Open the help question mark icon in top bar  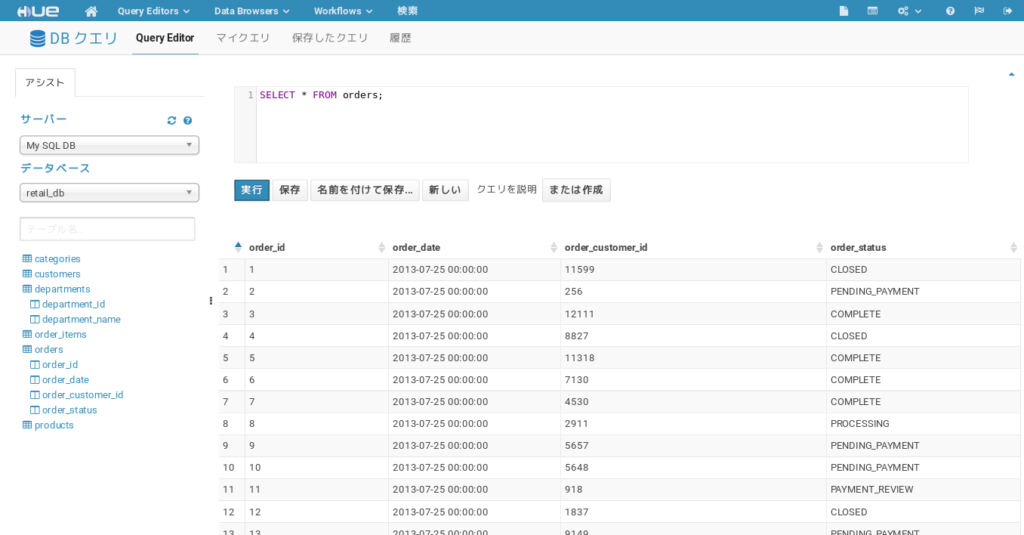pyautogui.click(x=950, y=11)
